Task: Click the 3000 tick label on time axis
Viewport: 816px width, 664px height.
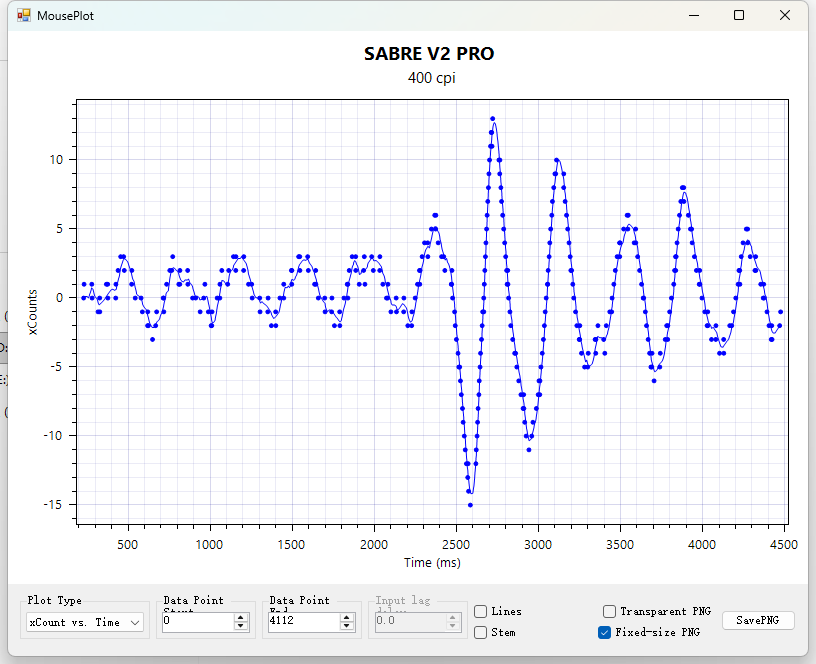Action: point(538,545)
